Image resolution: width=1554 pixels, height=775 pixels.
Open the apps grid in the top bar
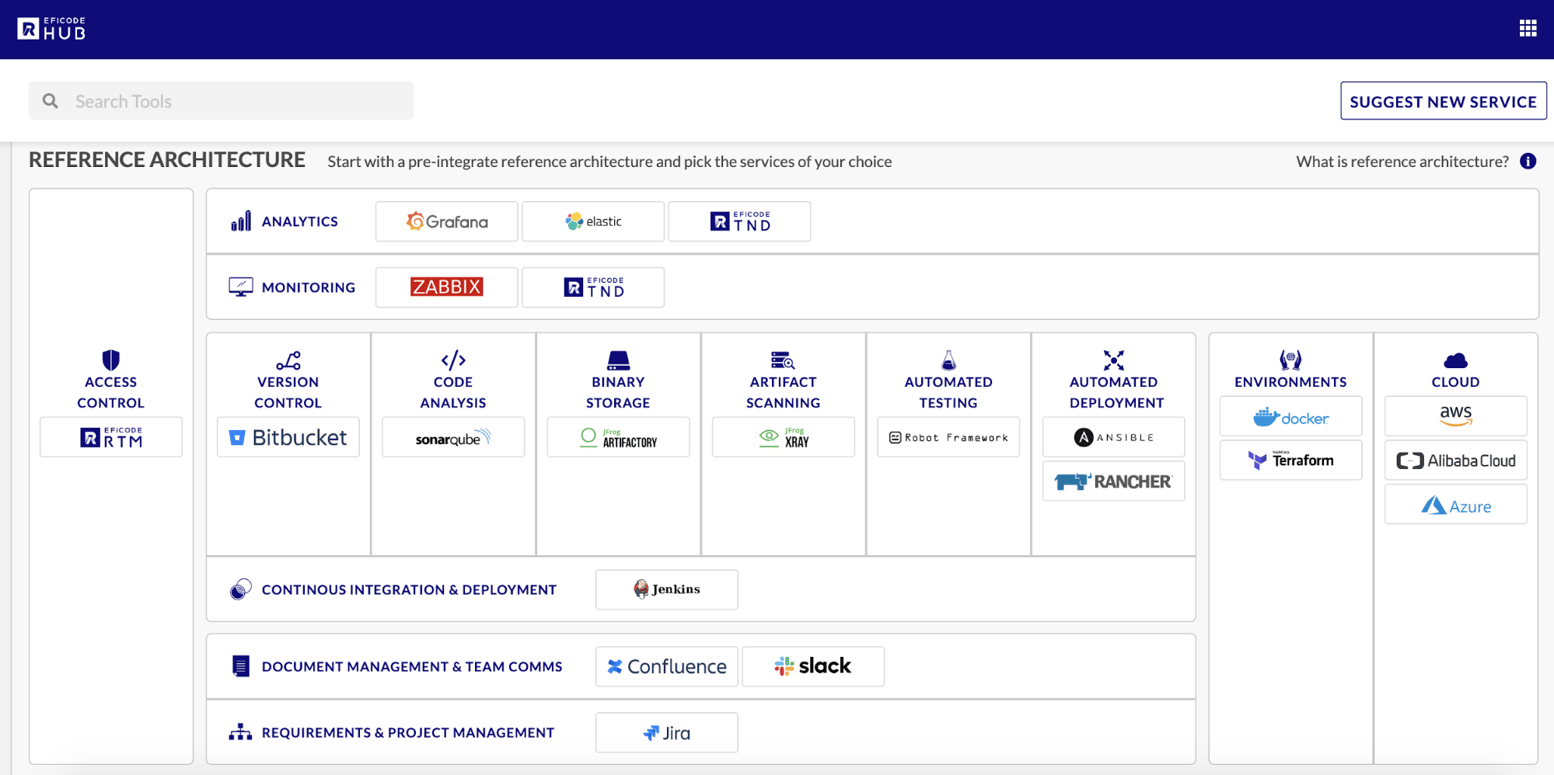pyautogui.click(x=1528, y=27)
